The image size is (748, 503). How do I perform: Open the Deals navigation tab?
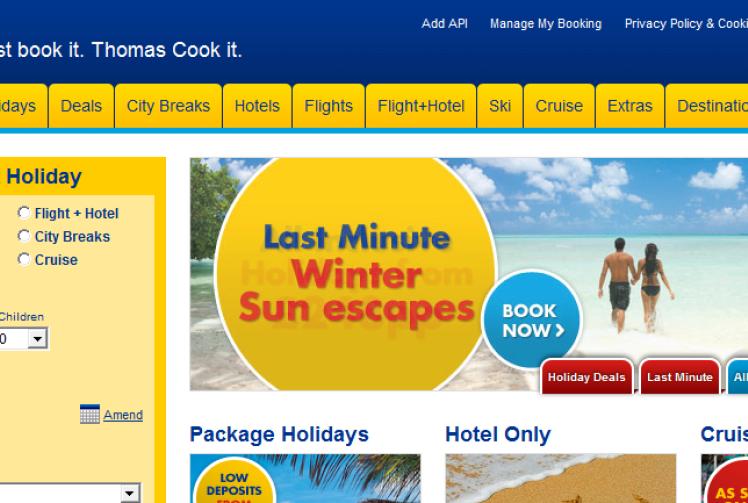(x=81, y=106)
